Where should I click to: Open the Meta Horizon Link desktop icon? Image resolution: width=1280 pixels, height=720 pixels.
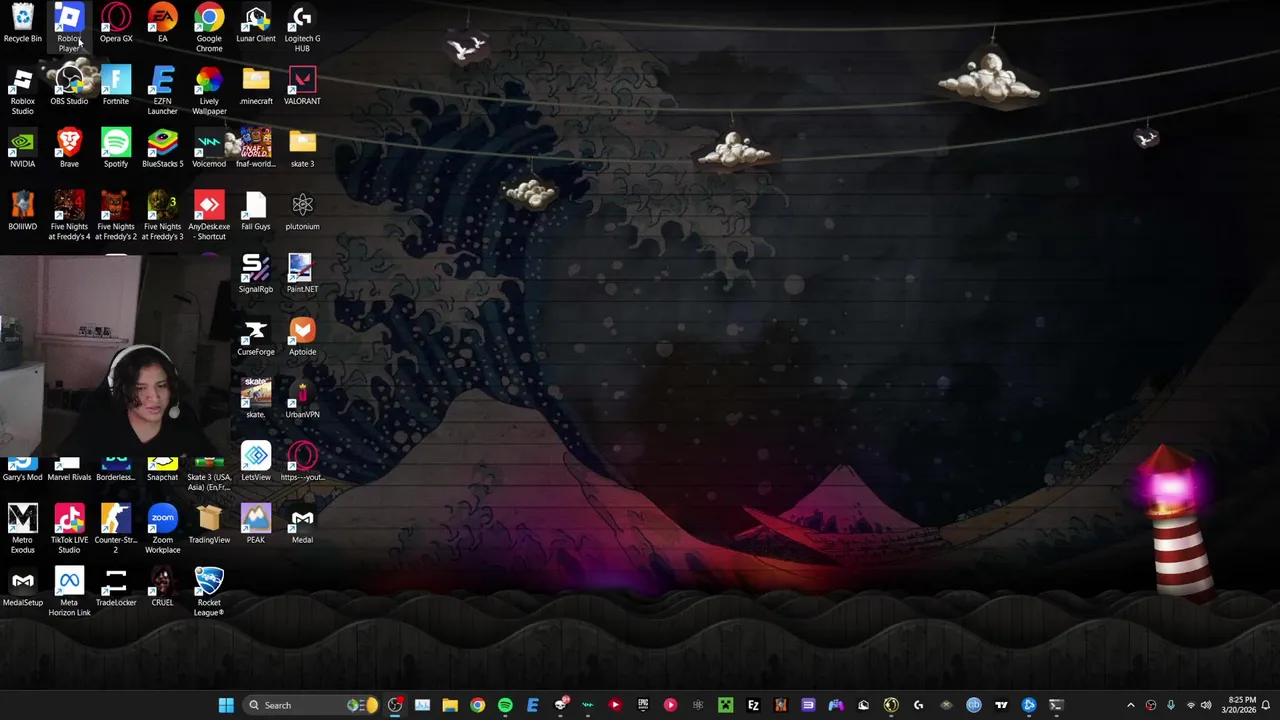pyautogui.click(x=69, y=593)
